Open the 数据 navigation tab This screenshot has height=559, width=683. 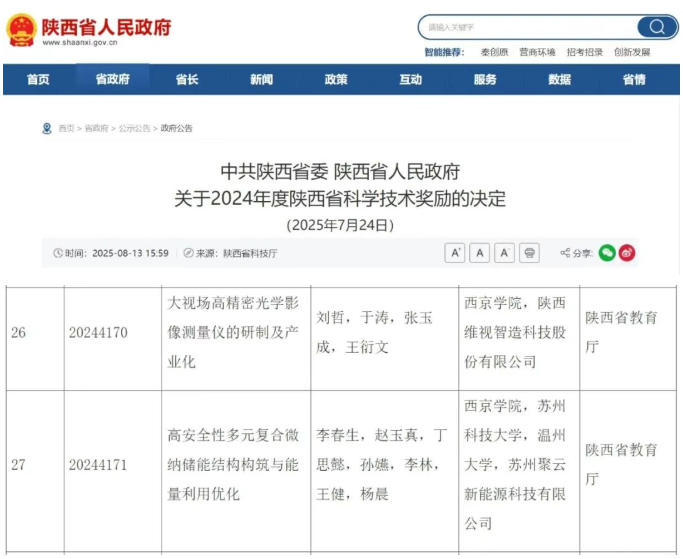[x=559, y=80]
